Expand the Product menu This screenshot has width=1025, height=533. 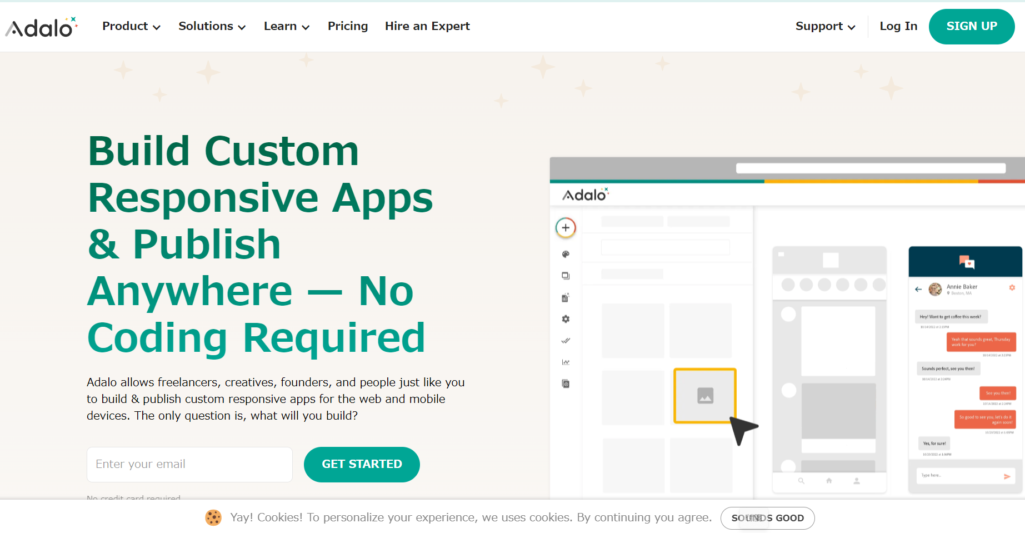tap(131, 26)
